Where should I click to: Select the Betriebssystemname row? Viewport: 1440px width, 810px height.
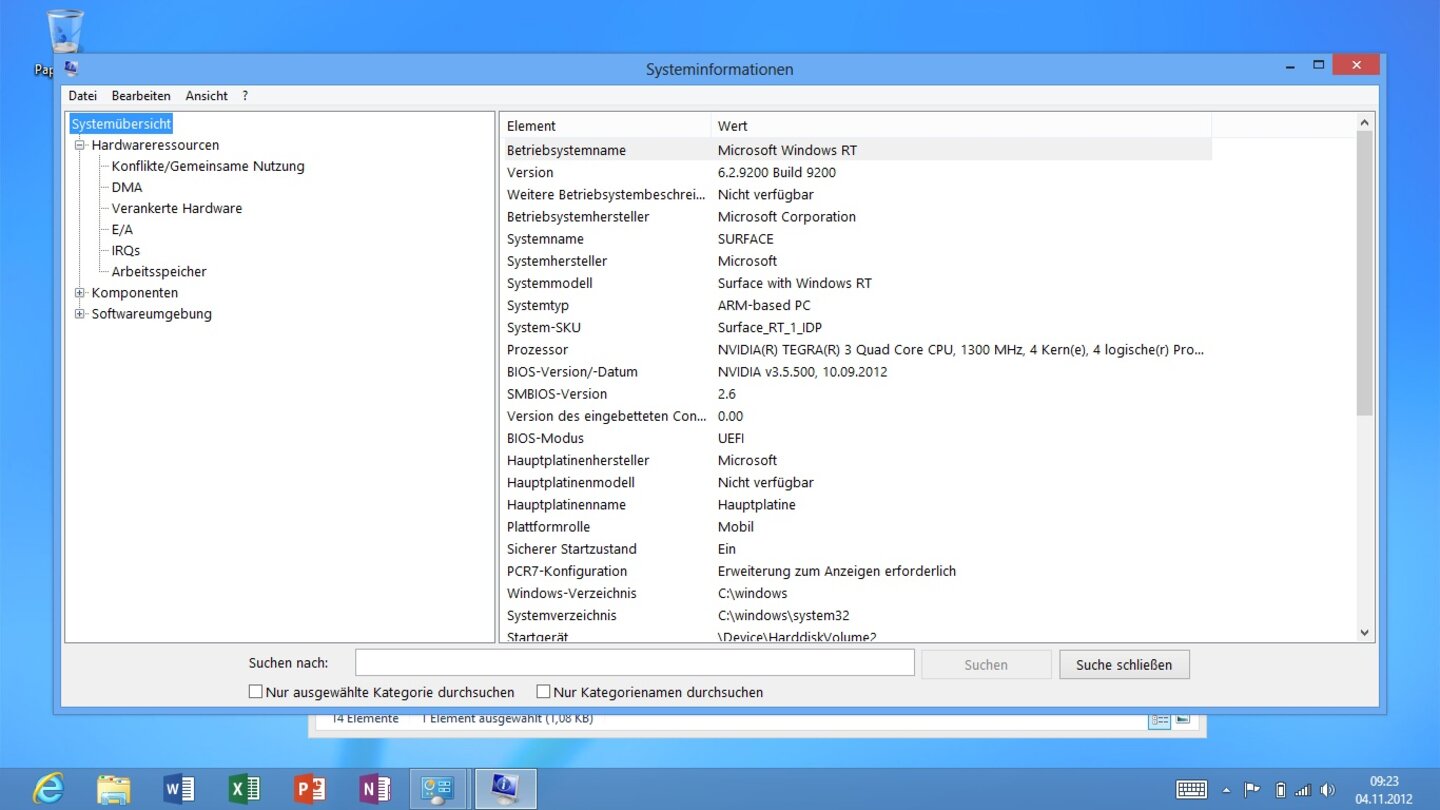[856, 150]
